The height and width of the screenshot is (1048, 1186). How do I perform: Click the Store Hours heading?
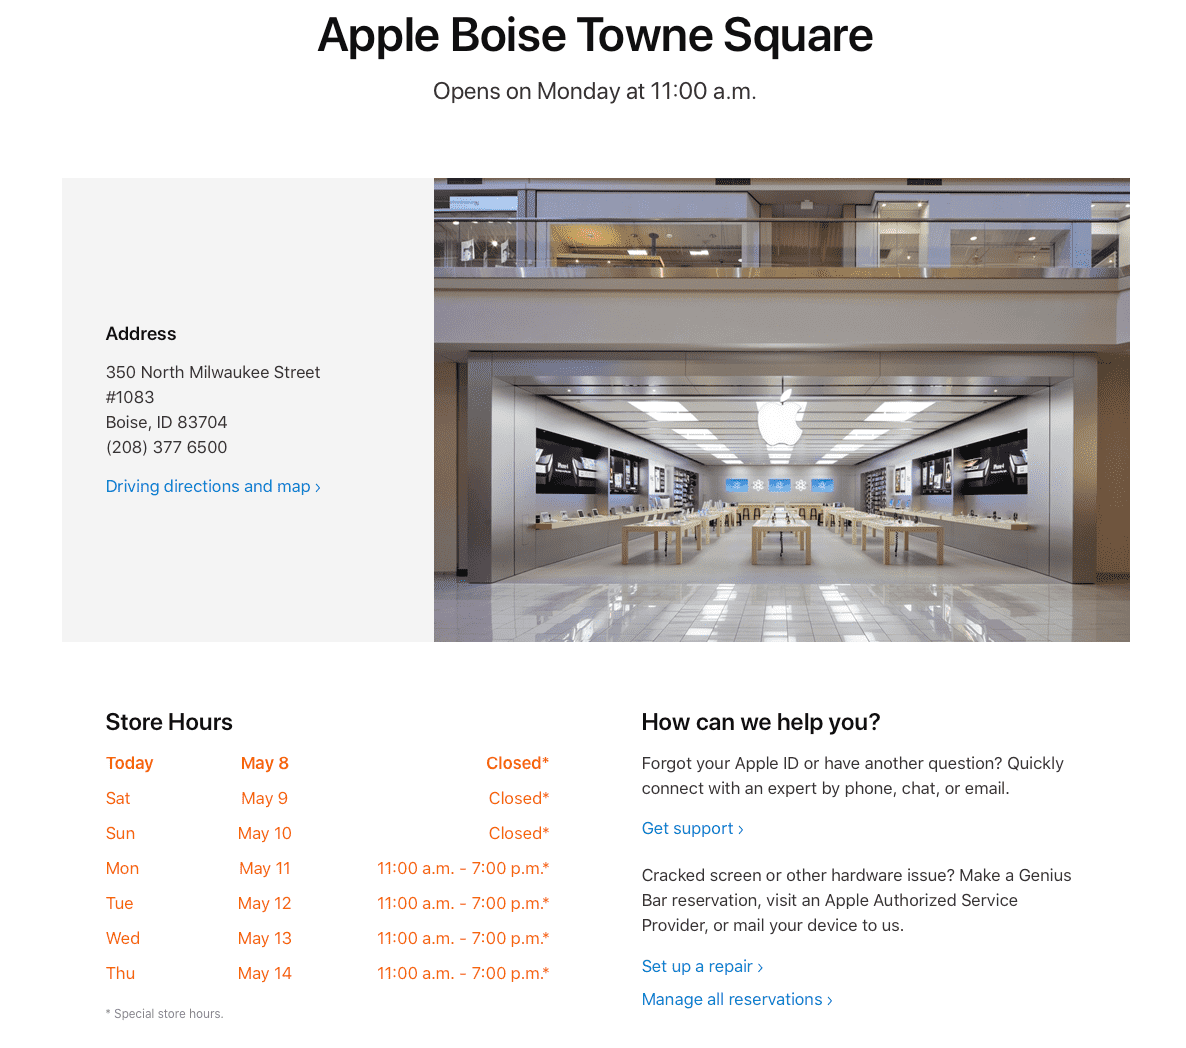click(169, 722)
